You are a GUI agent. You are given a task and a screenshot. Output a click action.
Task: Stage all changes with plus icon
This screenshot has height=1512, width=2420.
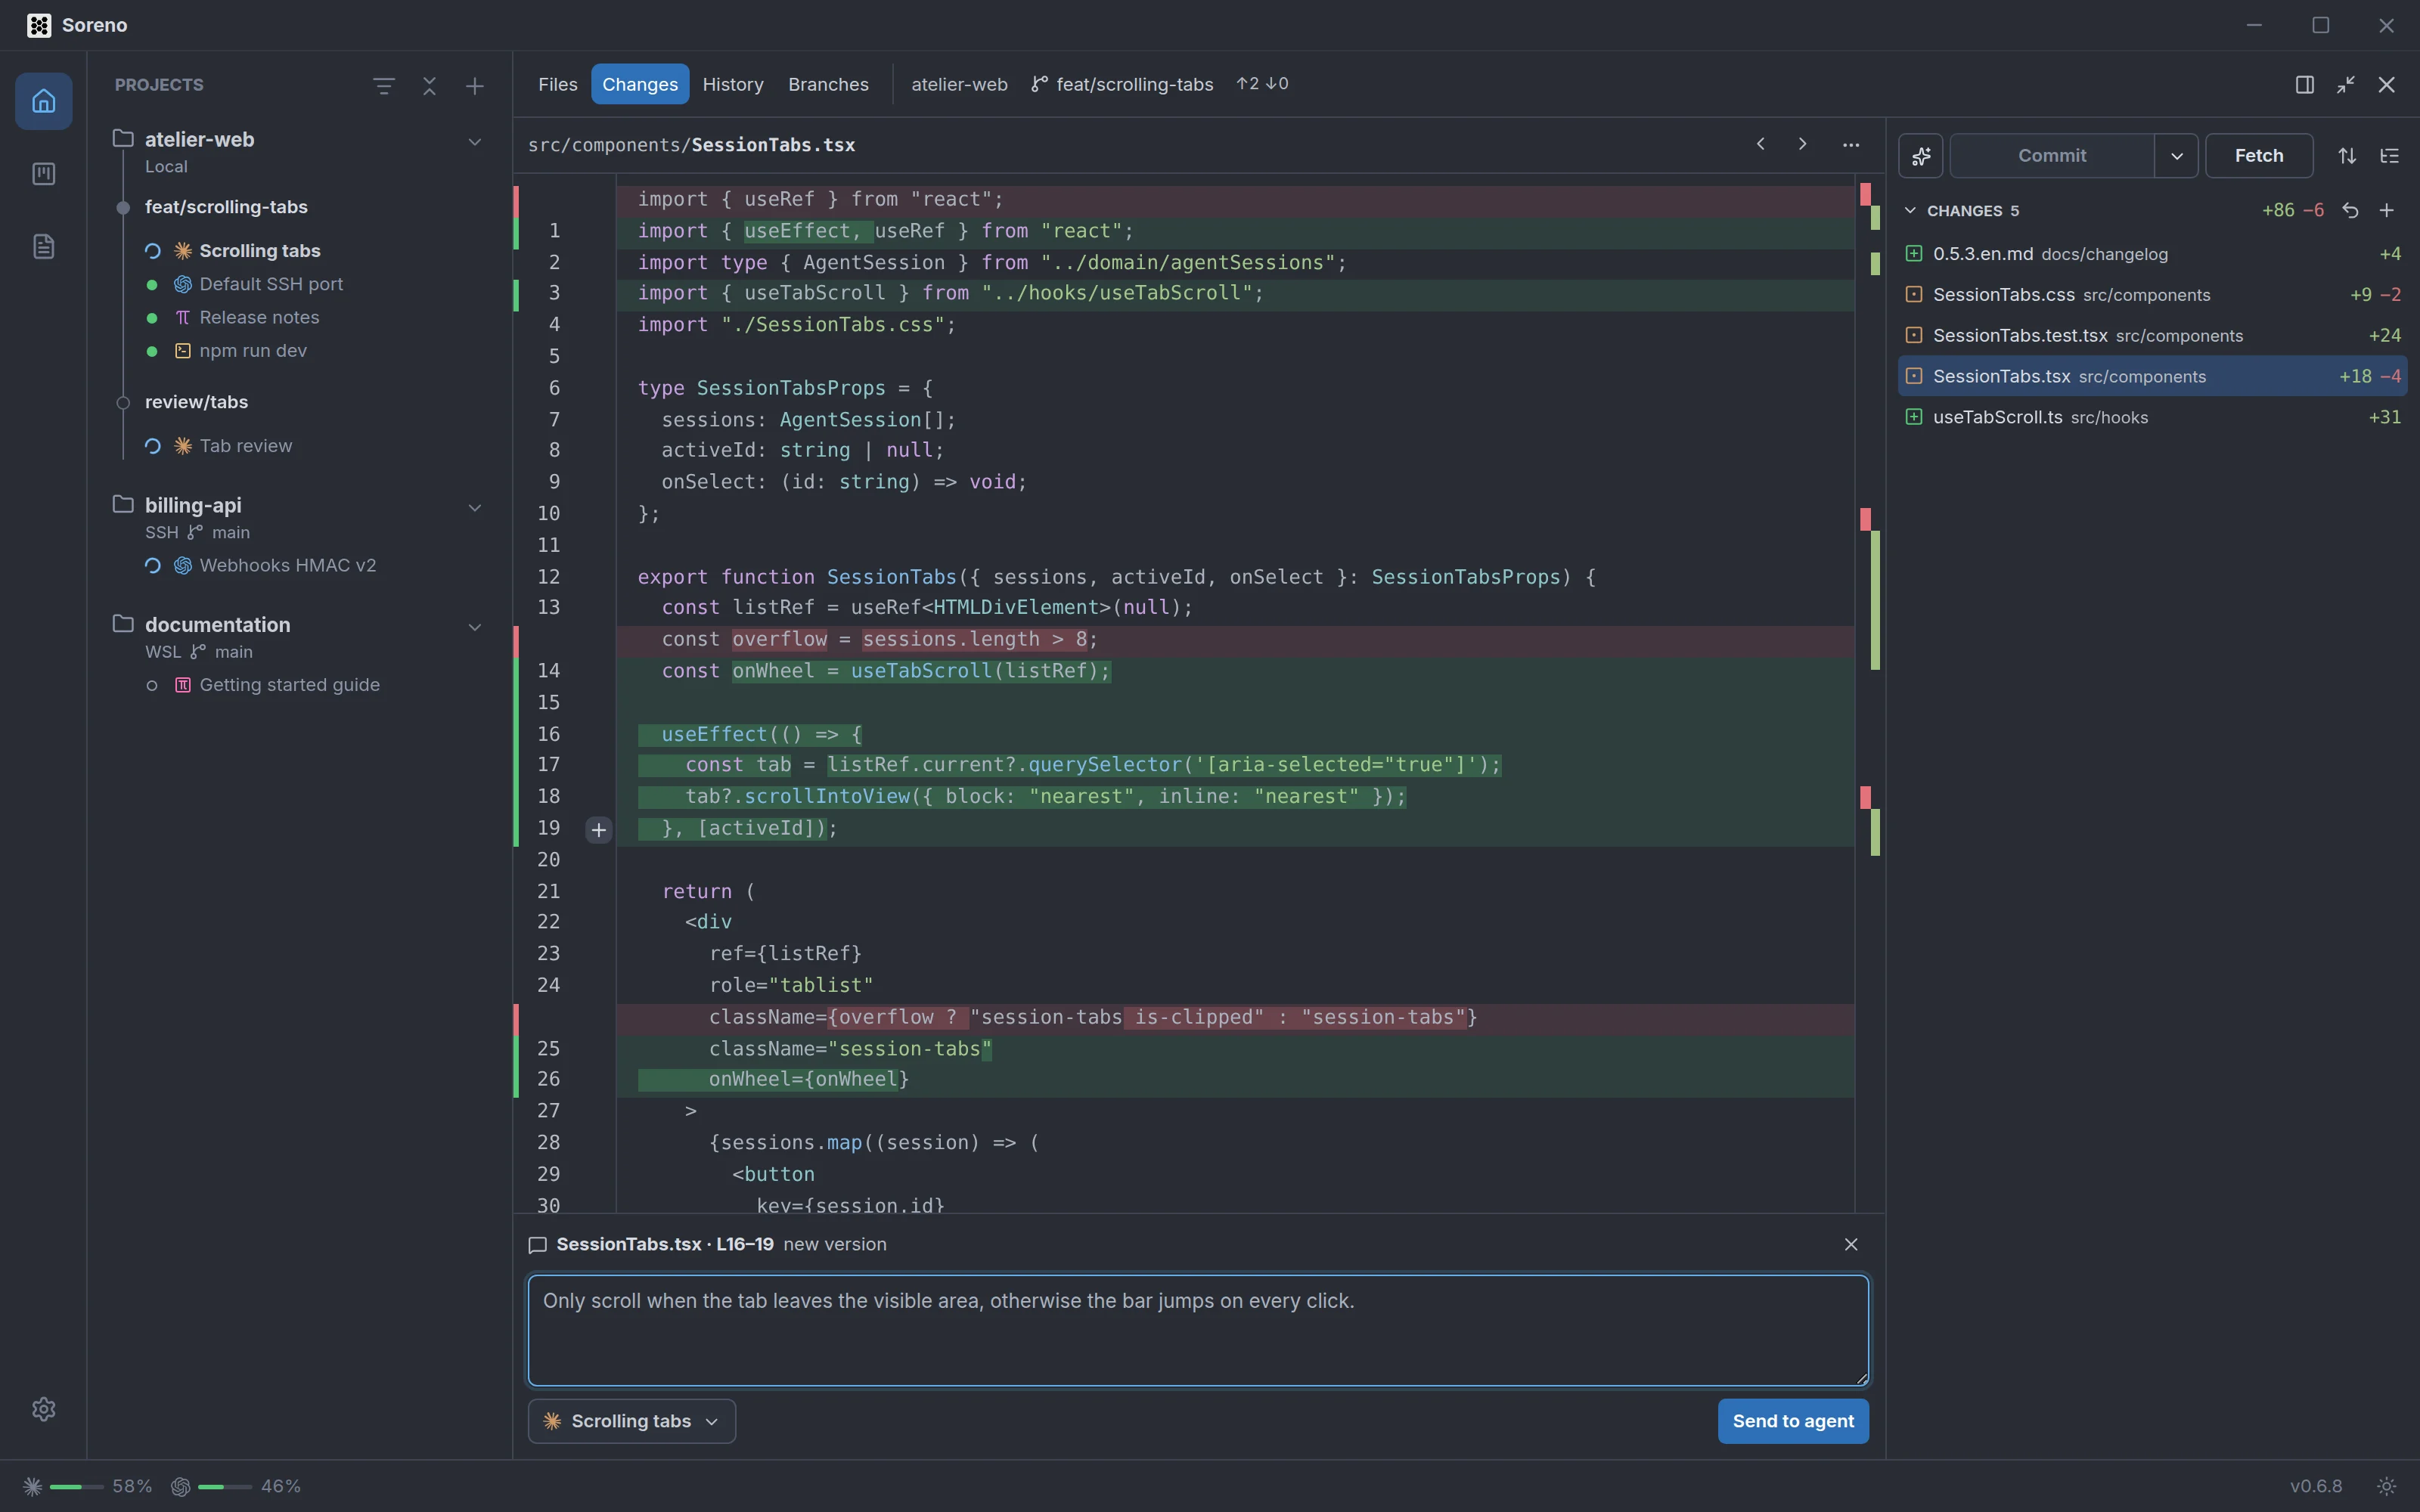pos(2387,211)
